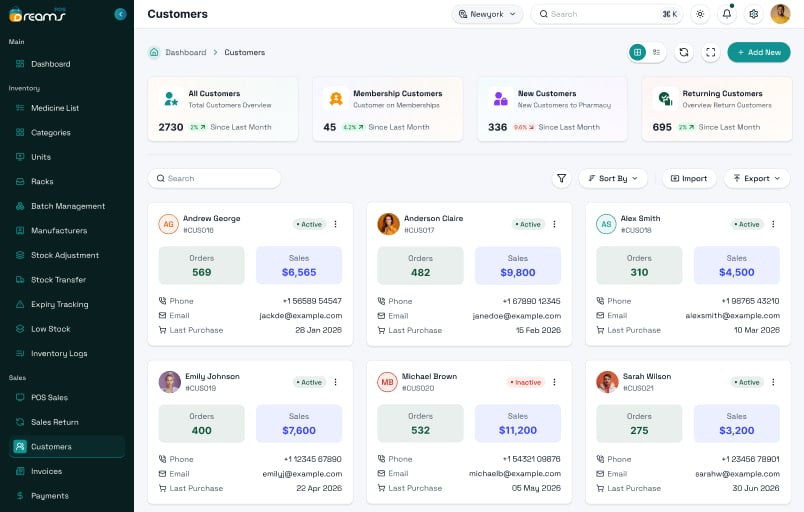Click the Inventory Logs sidebar icon
This screenshot has width=804, height=512.
(x=20, y=354)
